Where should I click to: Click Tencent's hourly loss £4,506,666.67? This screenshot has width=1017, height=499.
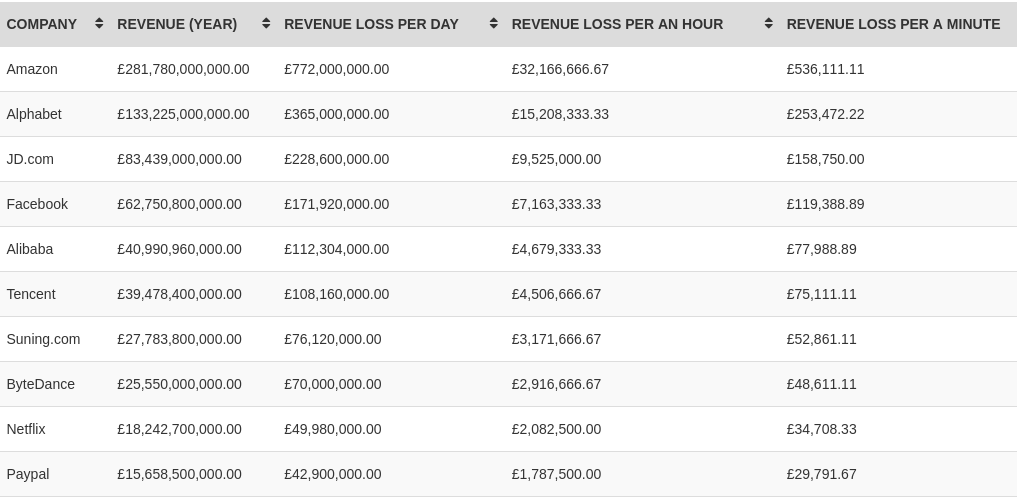click(556, 294)
